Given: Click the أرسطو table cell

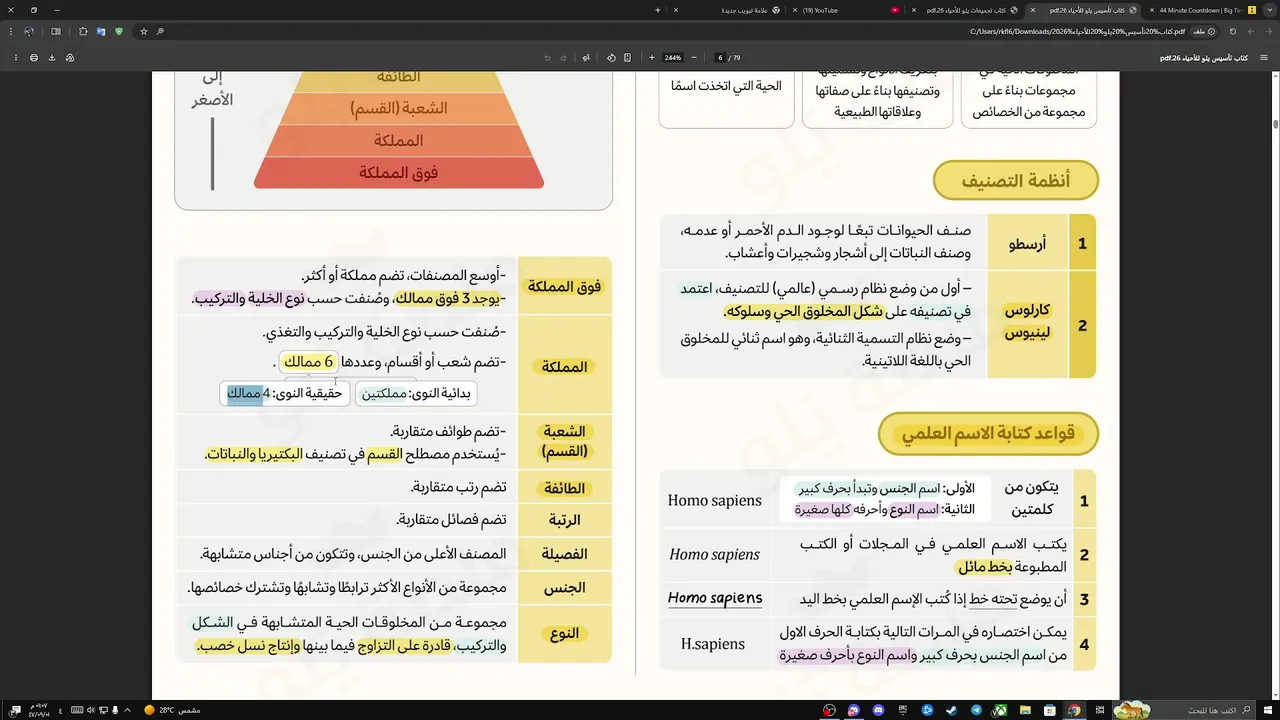Looking at the screenshot, I should (1028, 243).
